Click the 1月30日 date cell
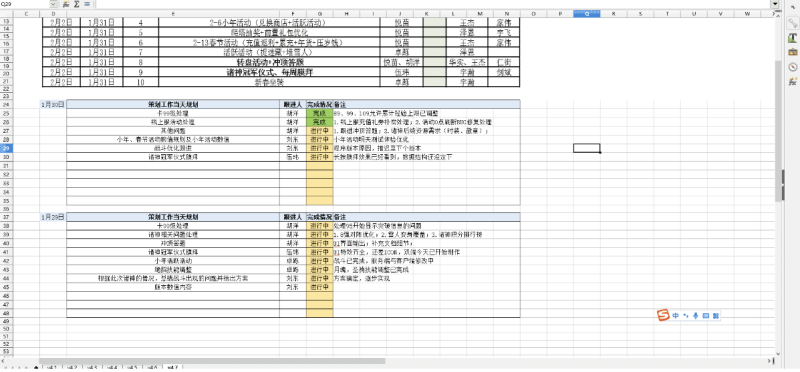 53,104
